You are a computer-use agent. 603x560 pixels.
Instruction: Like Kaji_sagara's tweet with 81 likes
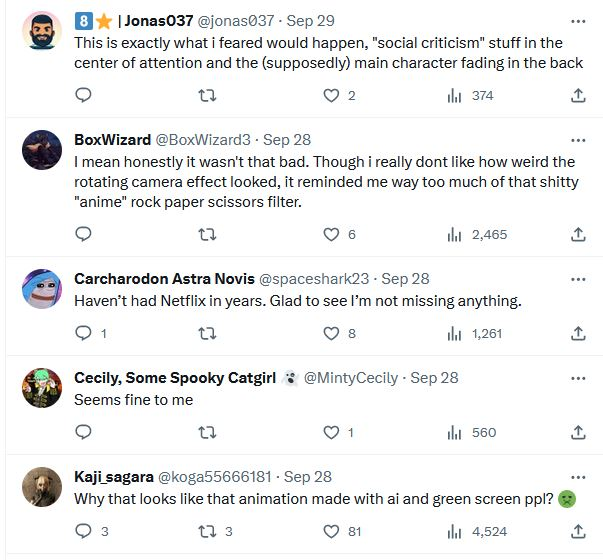[x=331, y=531]
